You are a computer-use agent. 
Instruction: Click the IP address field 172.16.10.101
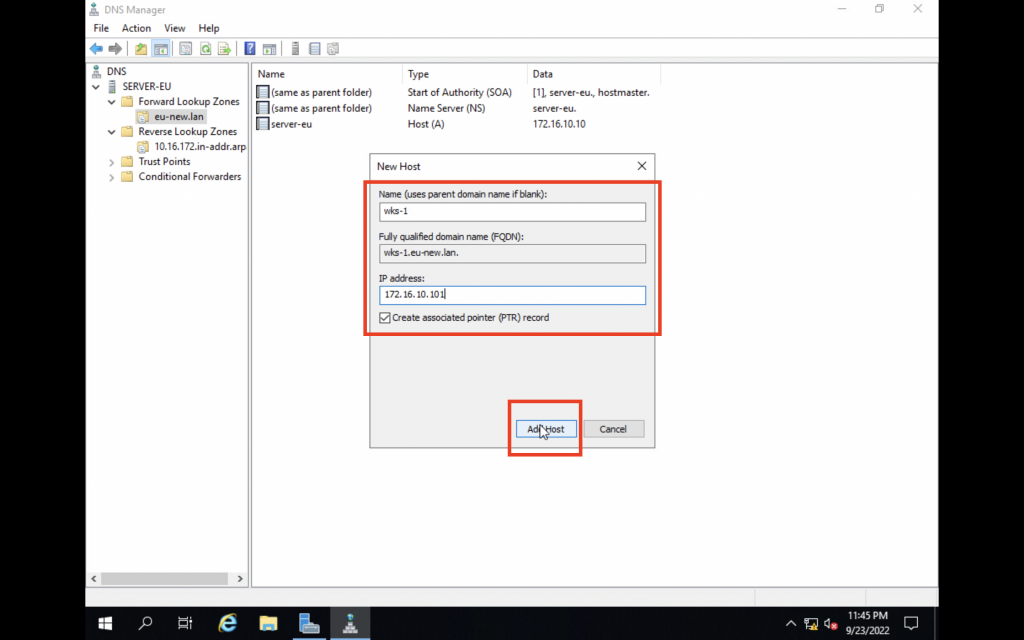pos(512,295)
